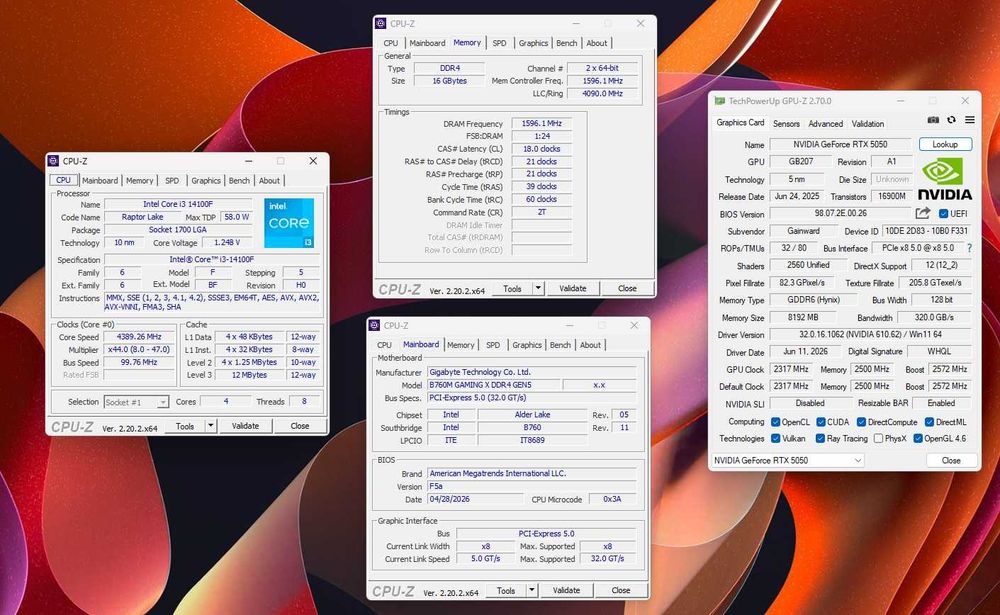Click the CPU-Z title icon in CPU window
Screen dimensions: 1000x615
[x=54, y=161]
